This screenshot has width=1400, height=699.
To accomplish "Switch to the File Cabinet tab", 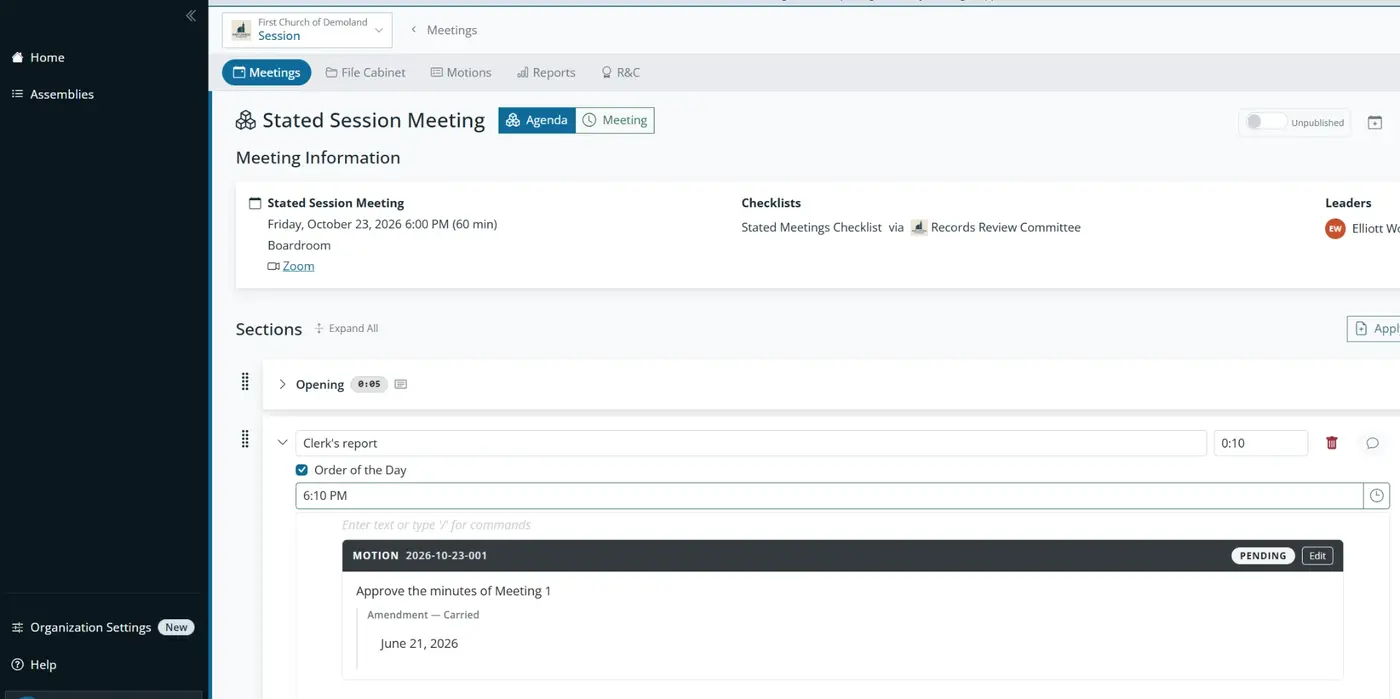I will coord(366,72).
